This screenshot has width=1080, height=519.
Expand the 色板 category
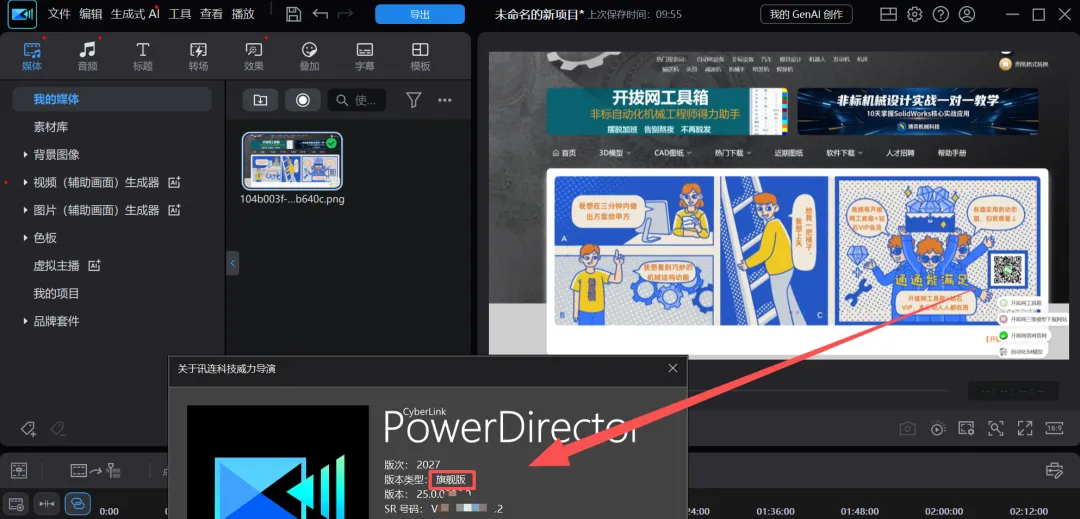click(x=25, y=238)
